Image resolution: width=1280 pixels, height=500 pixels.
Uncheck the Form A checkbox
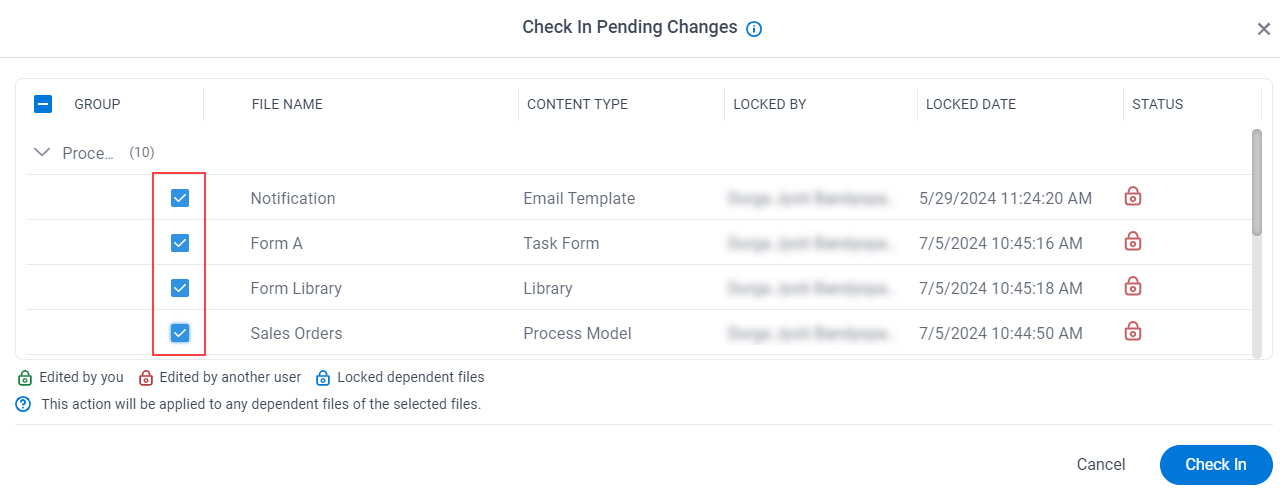[180, 243]
